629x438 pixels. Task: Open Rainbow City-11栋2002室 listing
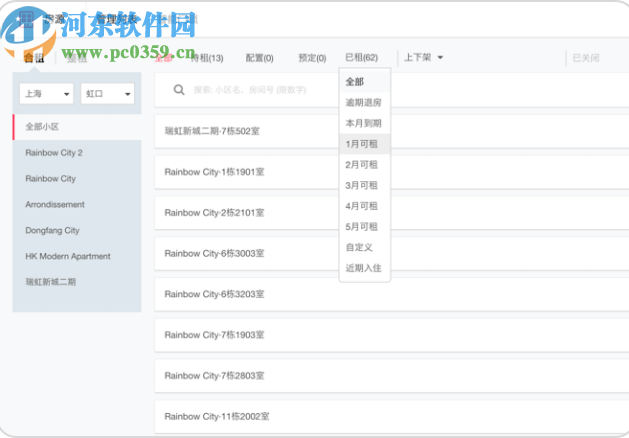pyautogui.click(x=392, y=416)
